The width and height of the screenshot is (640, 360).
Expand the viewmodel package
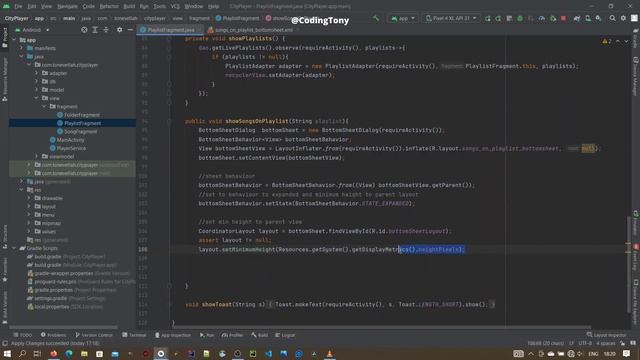pyautogui.click(x=37, y=156)
